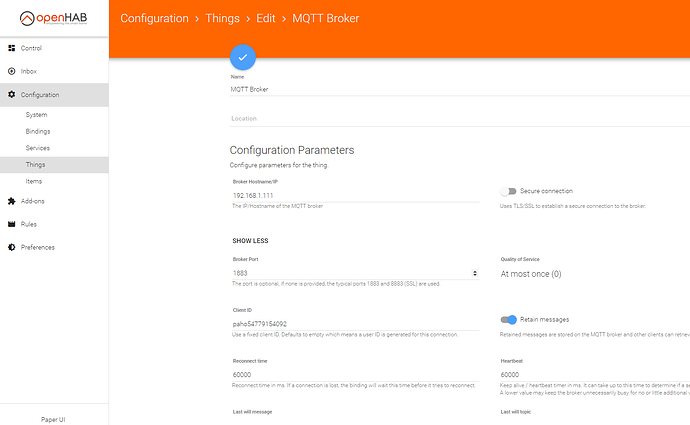Click the Inbox sidebar icon

pyautogui.click(x=11, y=71)
